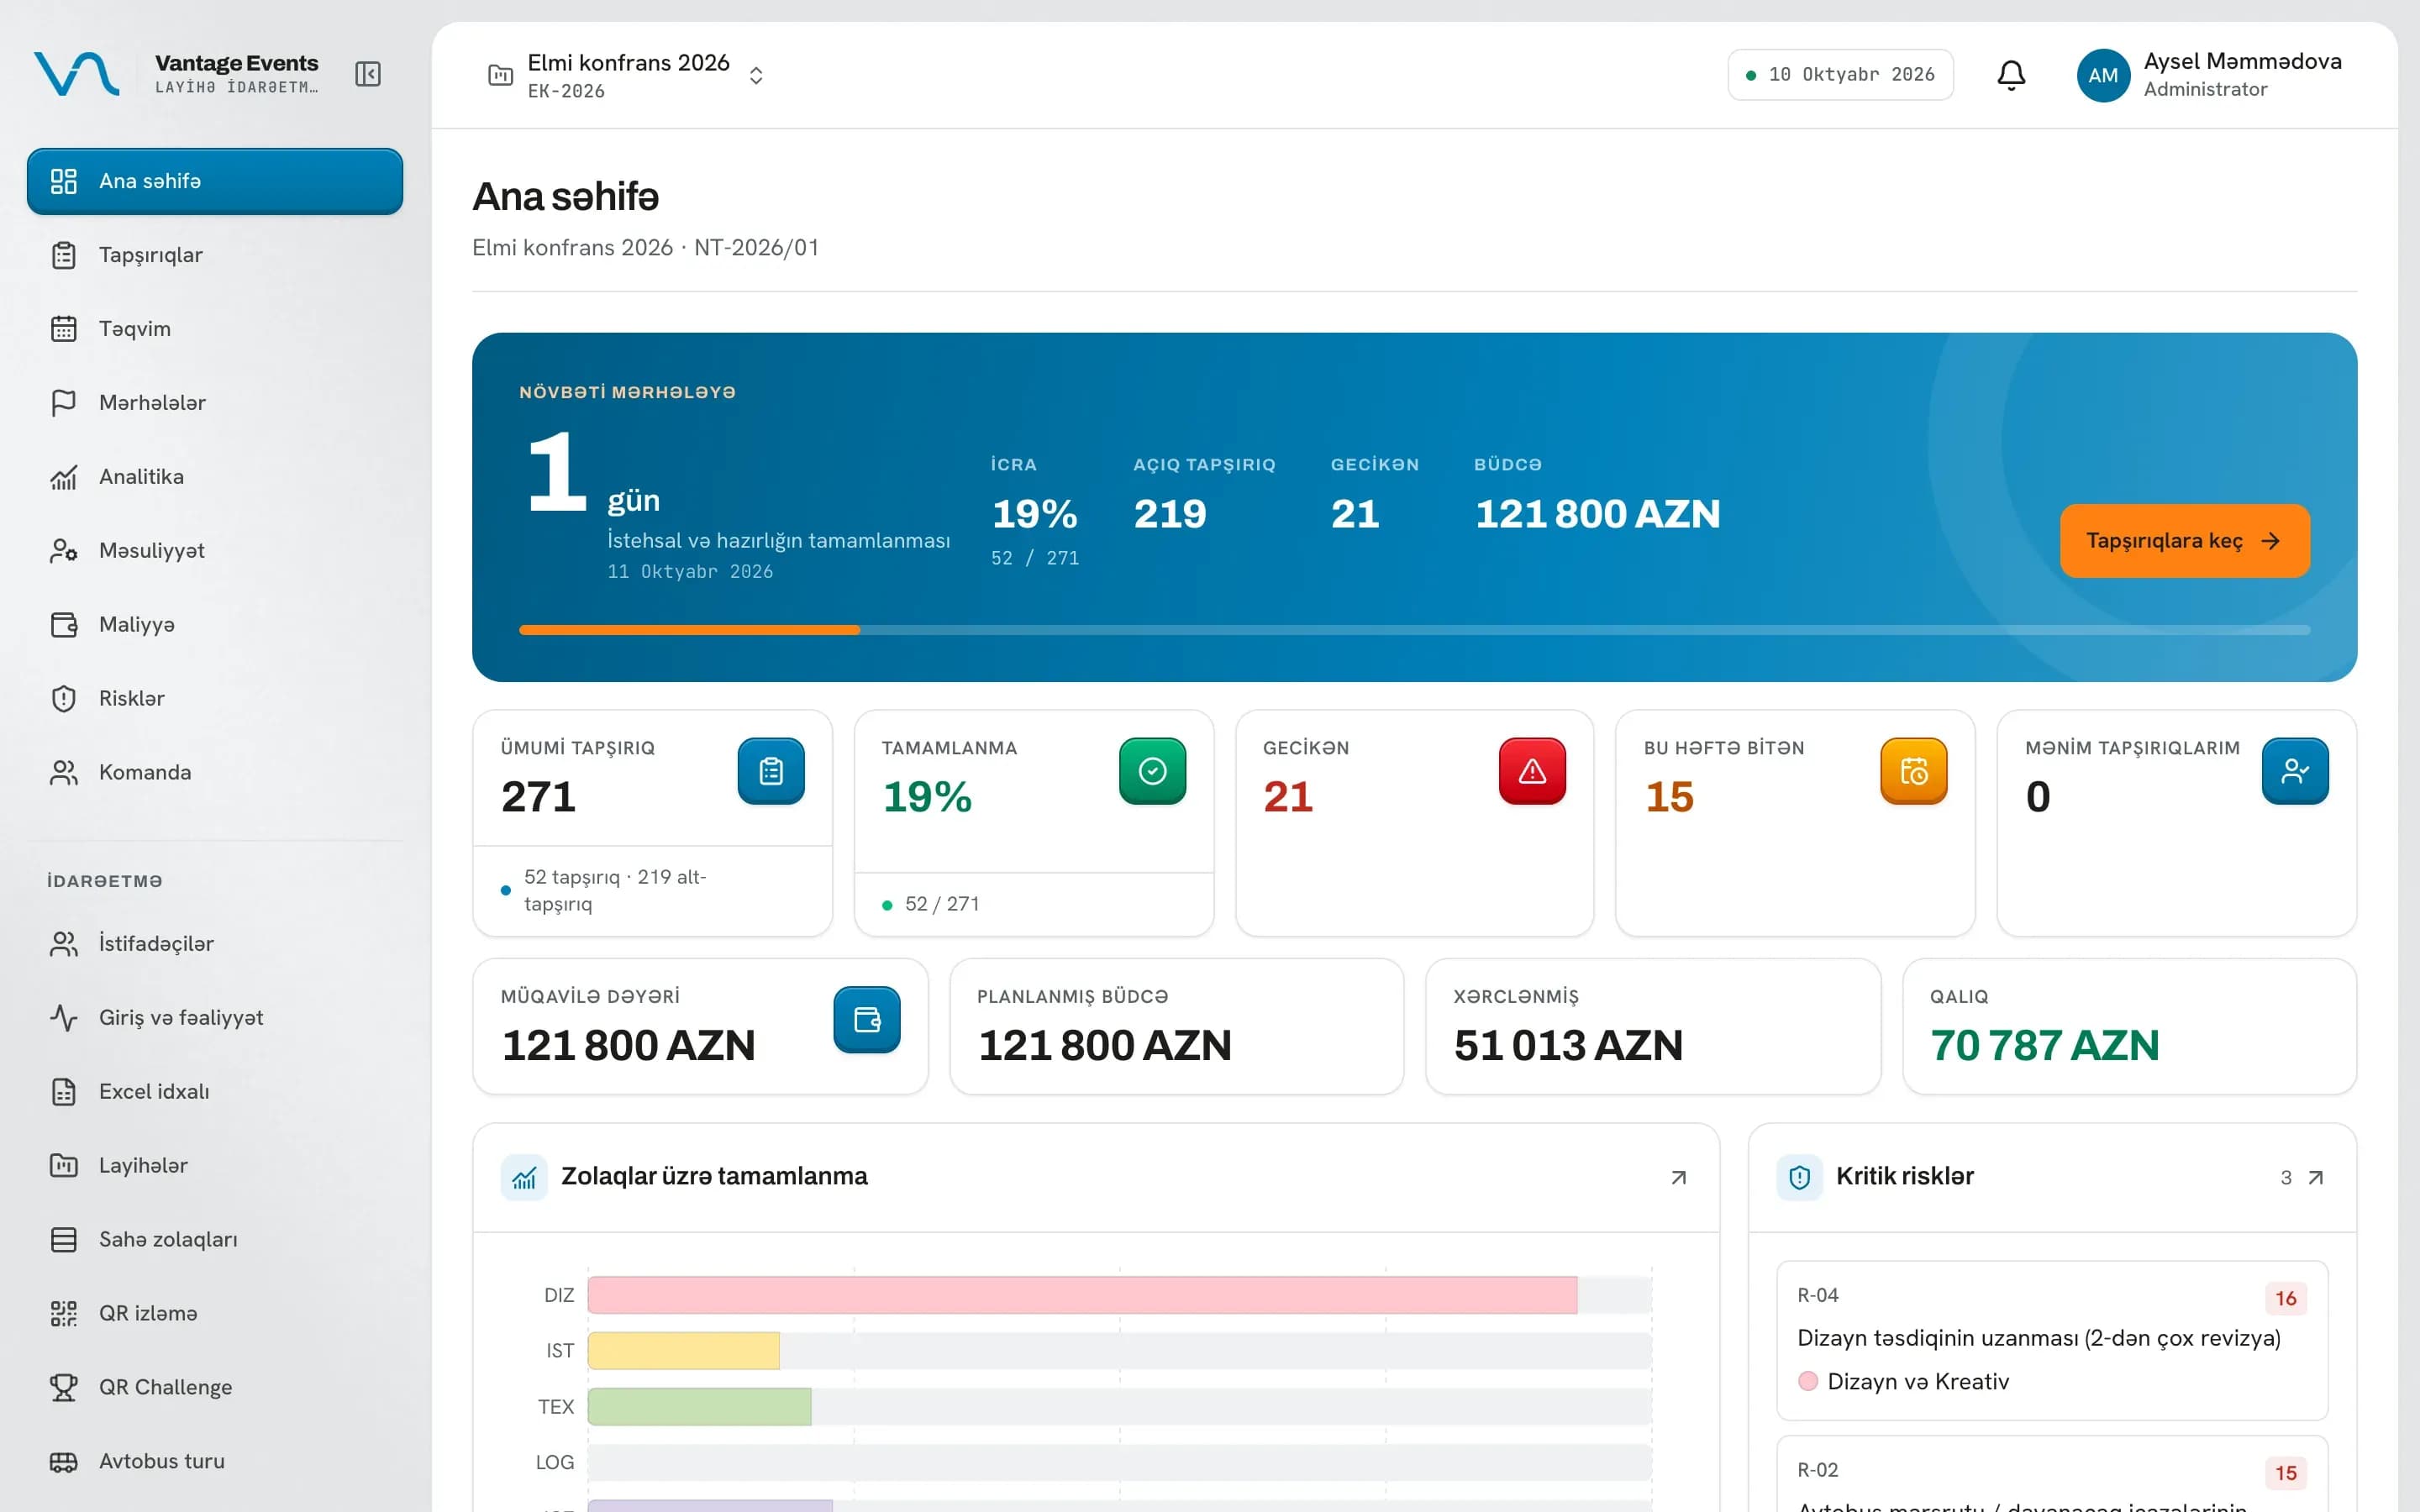The width and height of the screenshot is (2420, 1512).
Task: Click the chart icon beside Zolaqlar üzrə tamamlanma
Action: 524,1177
